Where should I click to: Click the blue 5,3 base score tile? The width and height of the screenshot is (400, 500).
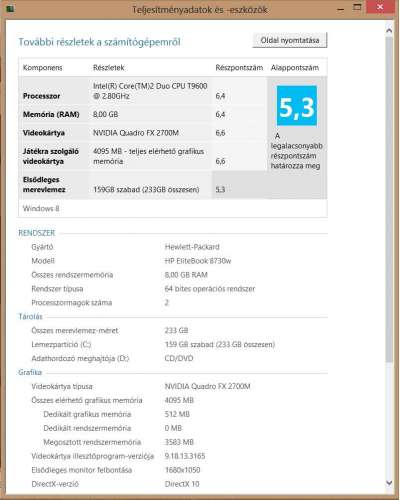coord(297,106)
